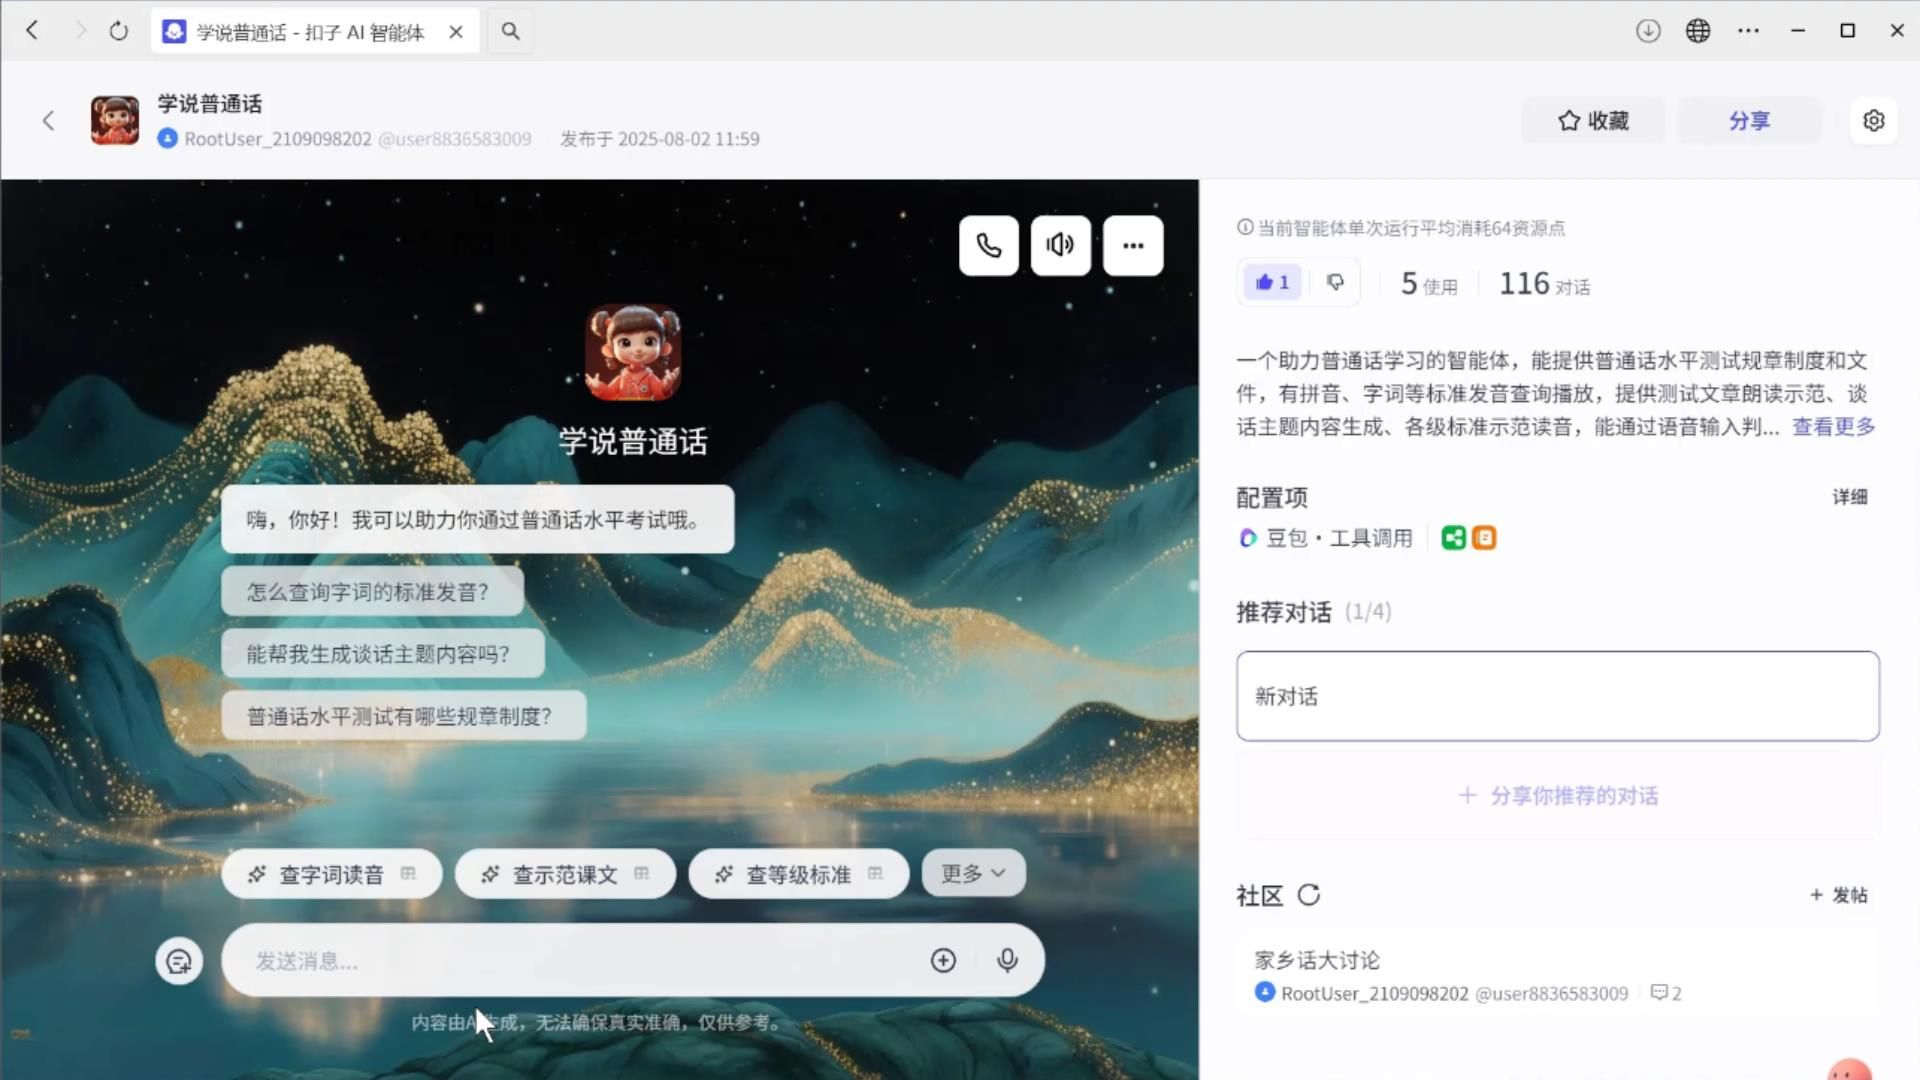Image resolution: width=1920 pixels, height=1080 pixels.
Task: Click new conversation icon left of input
Action: point(179,961)
